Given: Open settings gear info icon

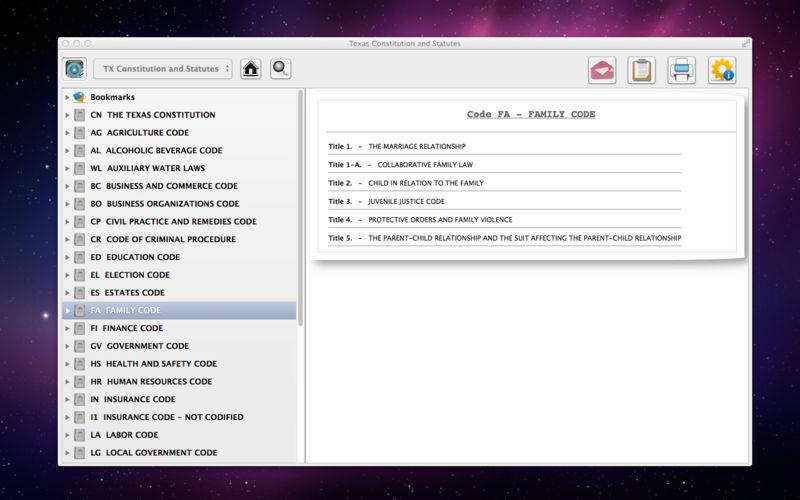Looking at the screenshot, I should tap(721, 70).
